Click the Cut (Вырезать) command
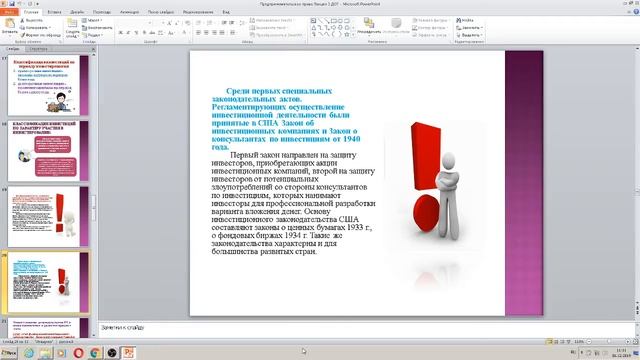Screen dimensions: 640x360 point(31,20)
